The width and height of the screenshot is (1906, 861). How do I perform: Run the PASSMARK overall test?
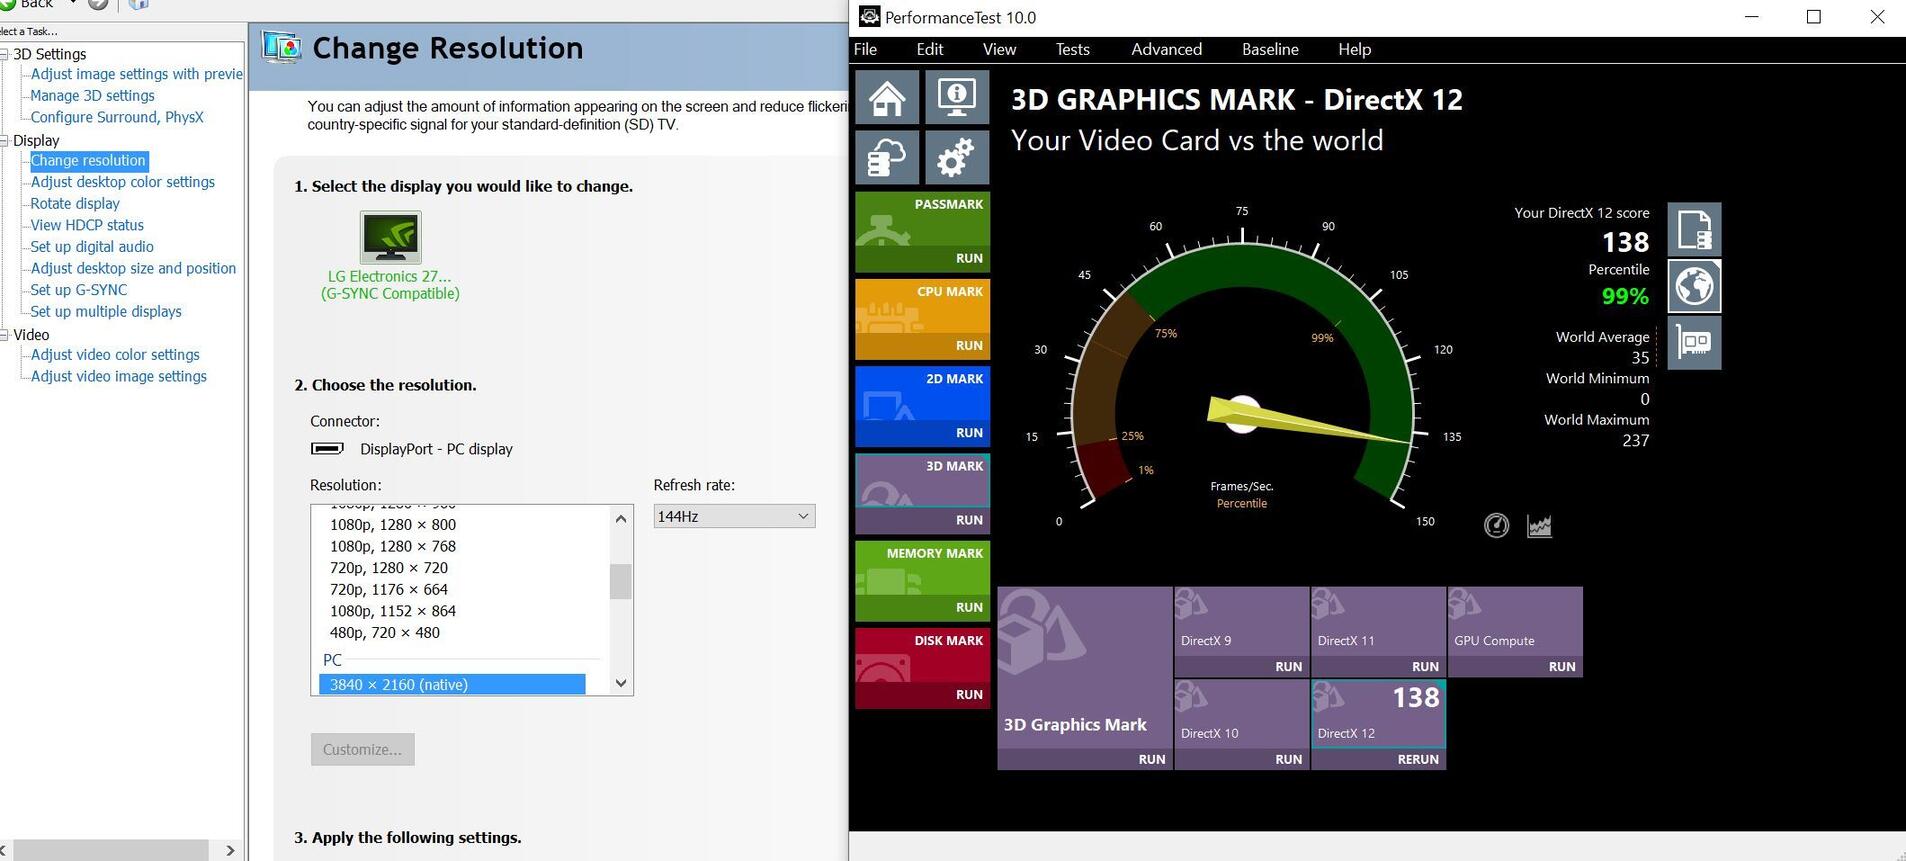(x=969, y=258)
